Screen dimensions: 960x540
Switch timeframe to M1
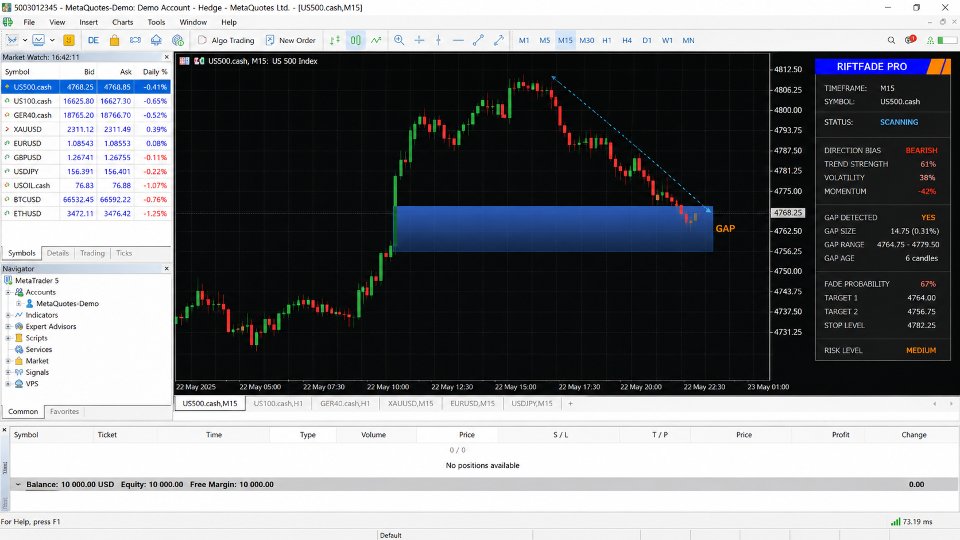[524, 40]
